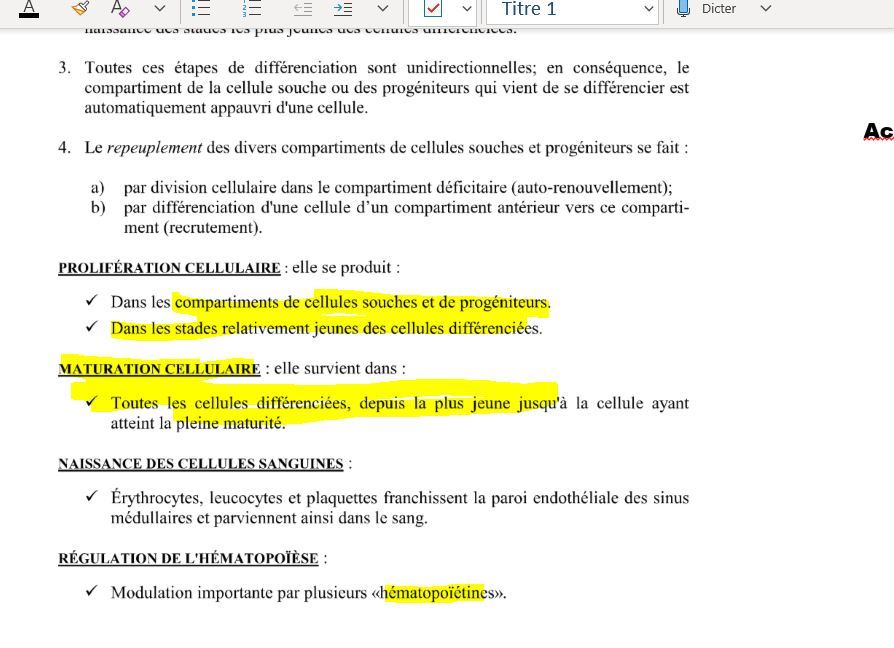
Task: Apply numbered list formatting
Action: [251, 8]
